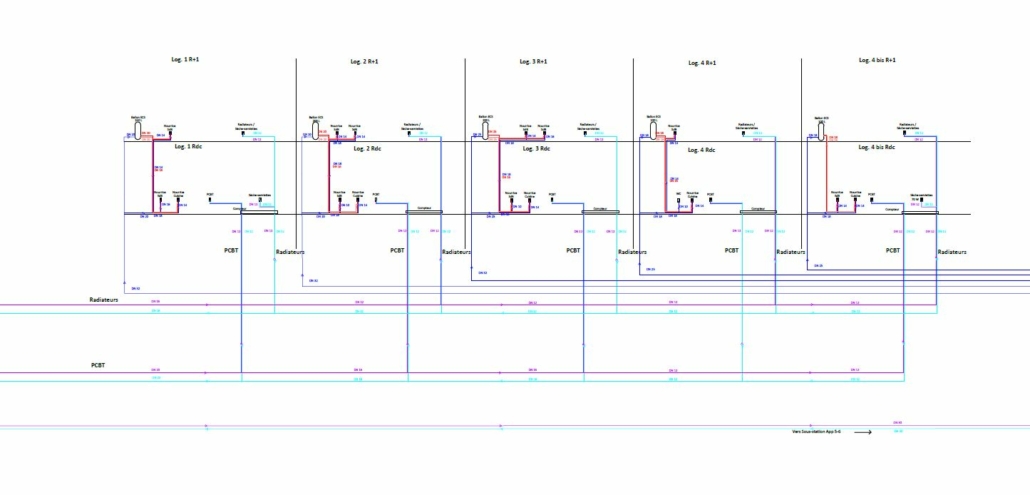The width and height of the screenshot is (1030, 495).
Task: Select the 'Log. 4 R+1' heading
Action: tap(702, 63)
